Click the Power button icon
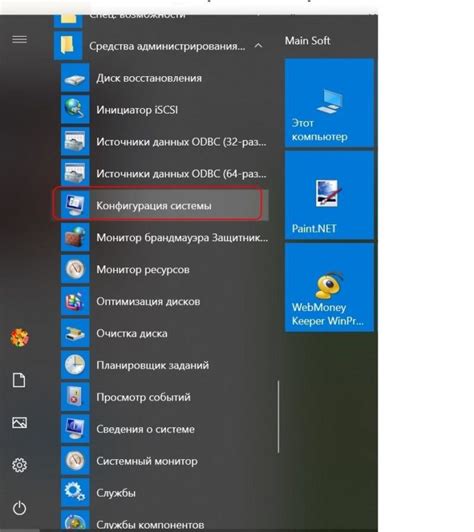474x532 pixels. pyautogui.click(x=19, y=508)
